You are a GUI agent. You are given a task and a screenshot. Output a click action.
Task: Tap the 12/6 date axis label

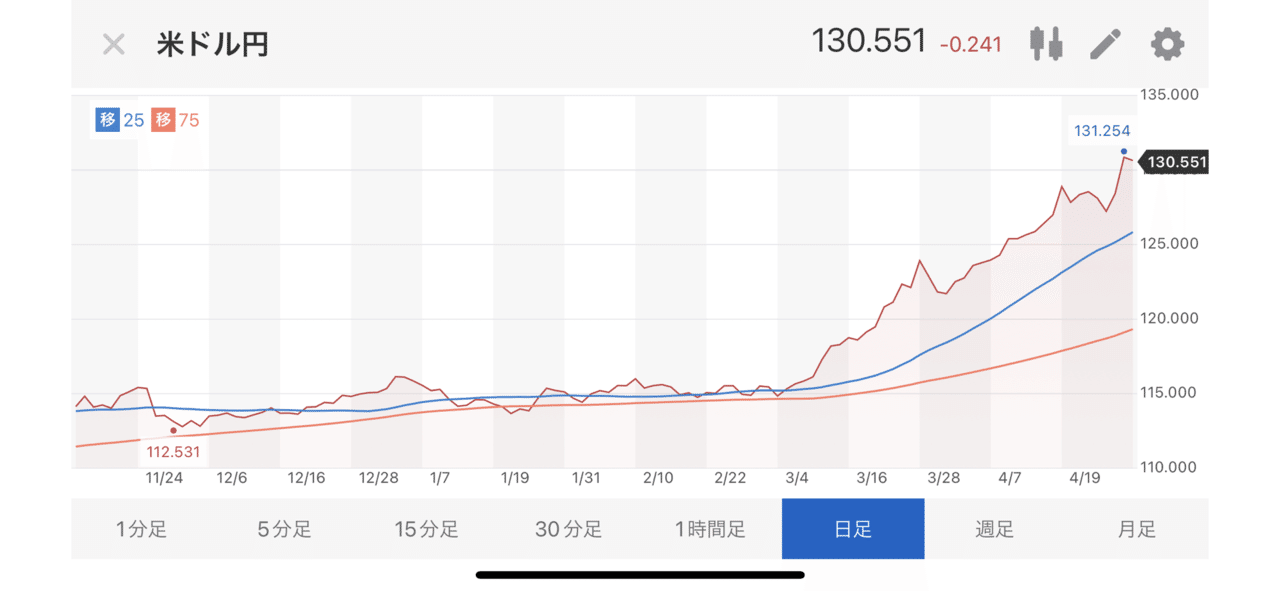tap(232, 478)
